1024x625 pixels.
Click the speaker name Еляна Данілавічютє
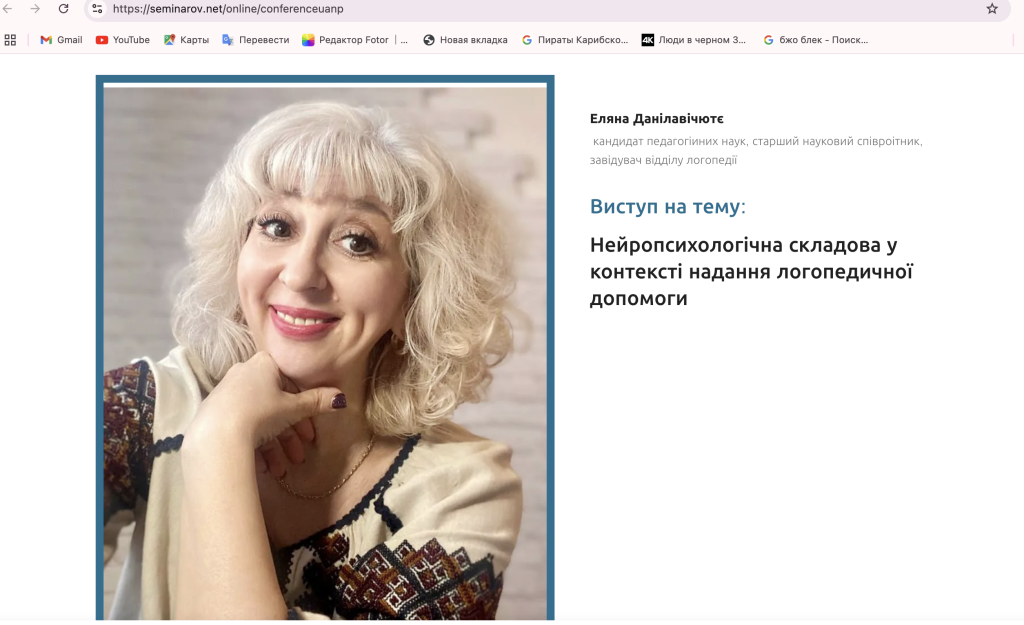click(x=656, y=119)
